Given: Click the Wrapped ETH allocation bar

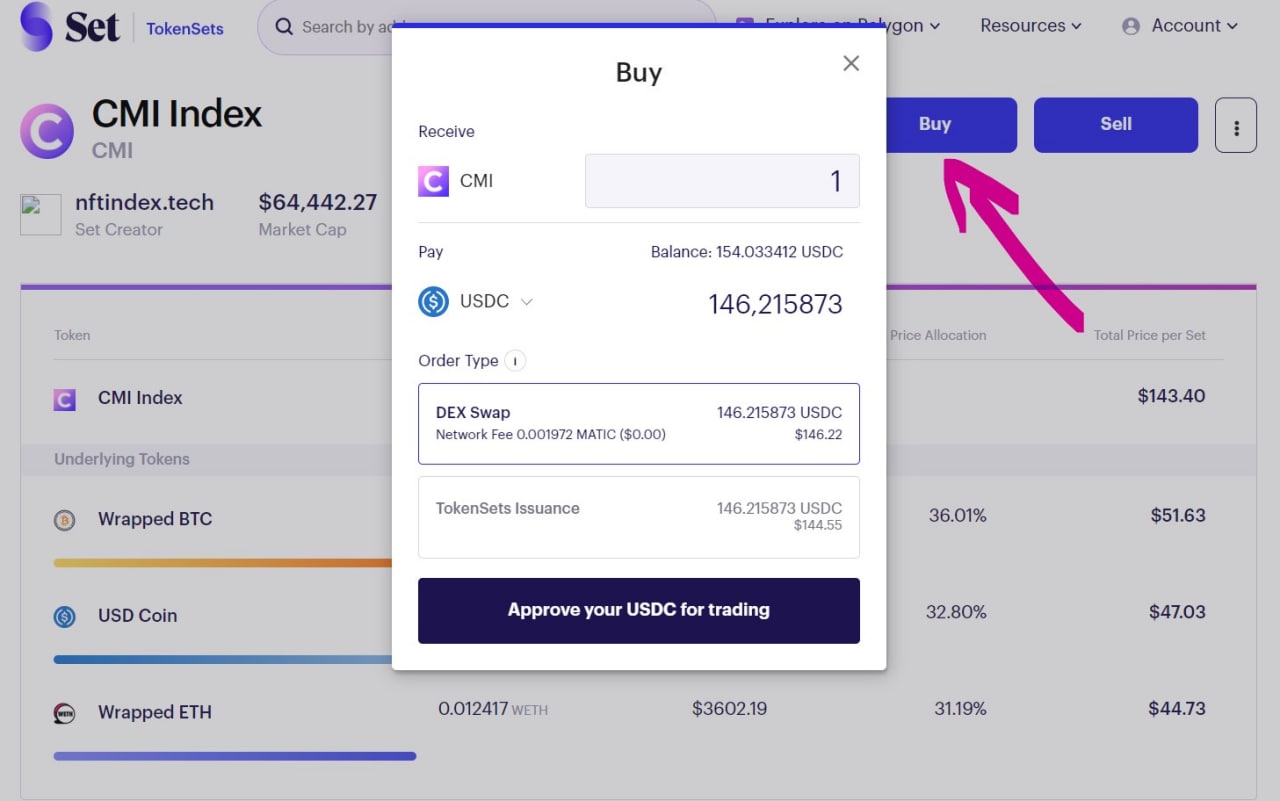Looking at the screenshot, I should [x=235, y=756].
